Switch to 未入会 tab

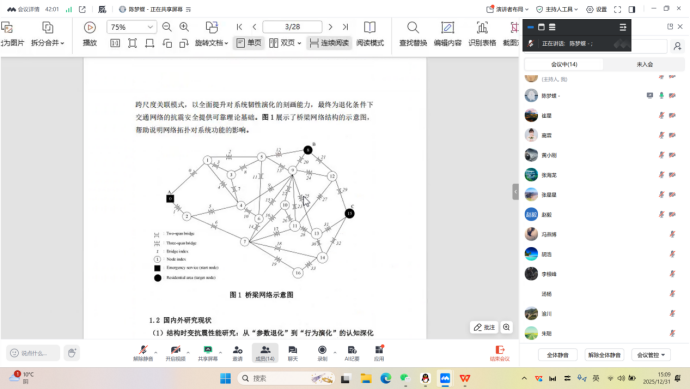tap(645, 64)
